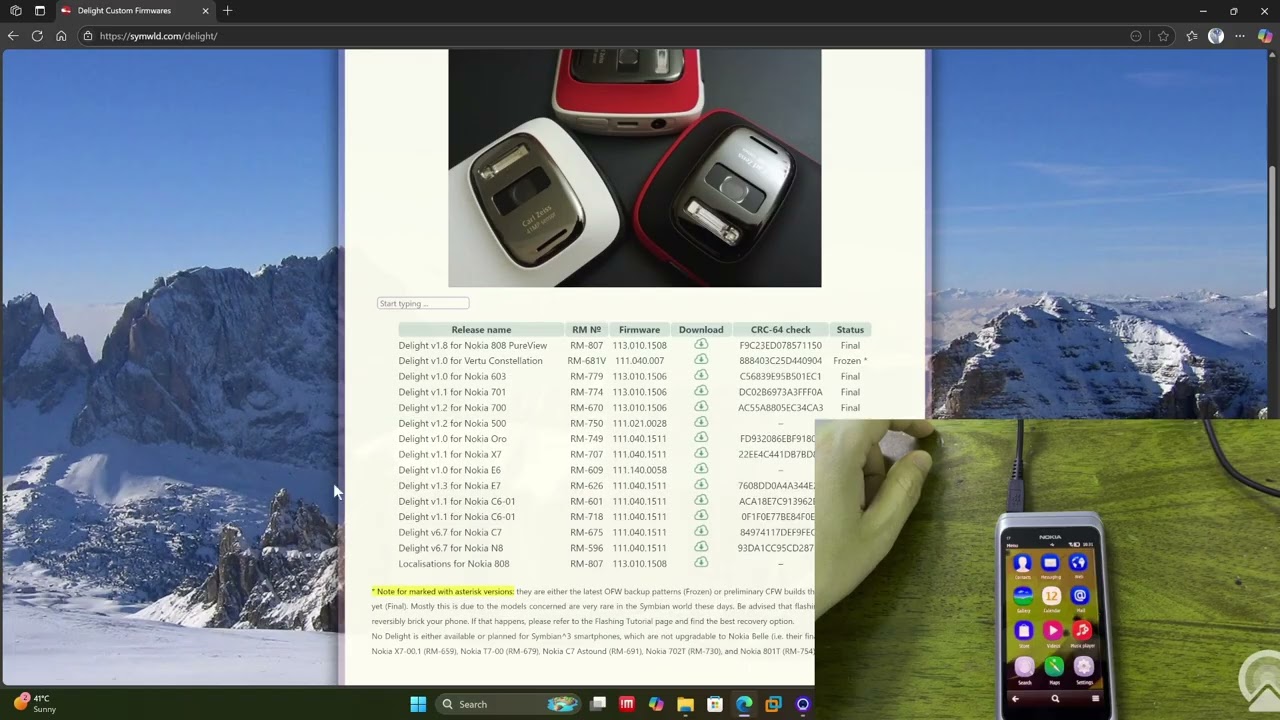Open a new browser tab
Screen dimensions: 1280x720
point(227,10)
